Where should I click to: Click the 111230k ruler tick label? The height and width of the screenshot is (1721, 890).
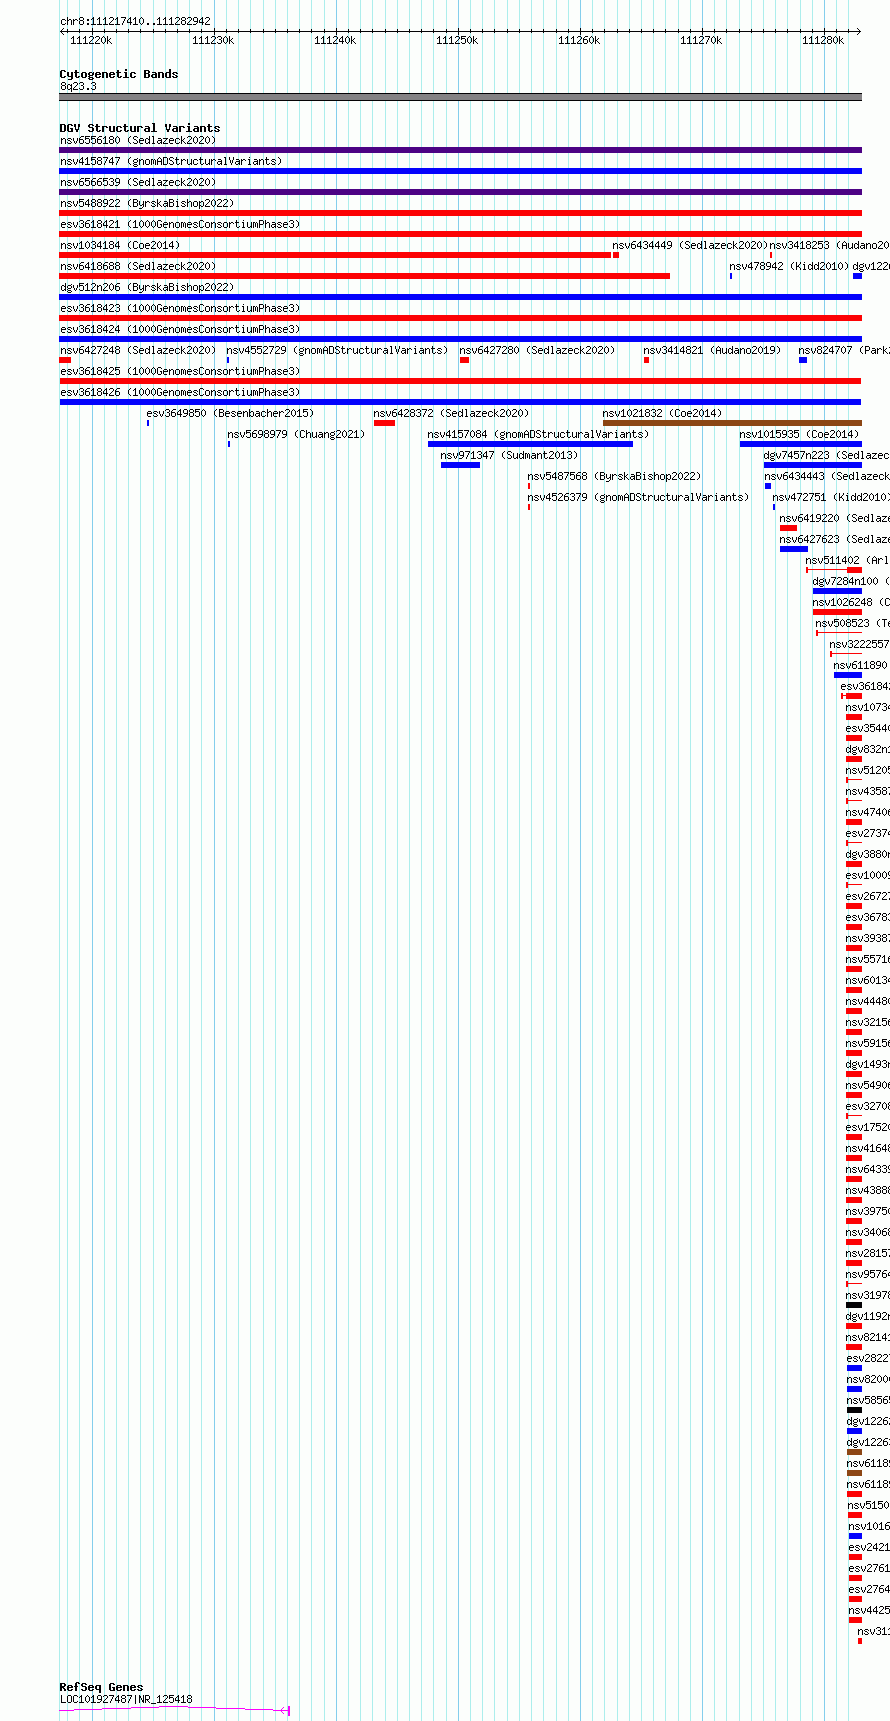[x=213, y=40]
